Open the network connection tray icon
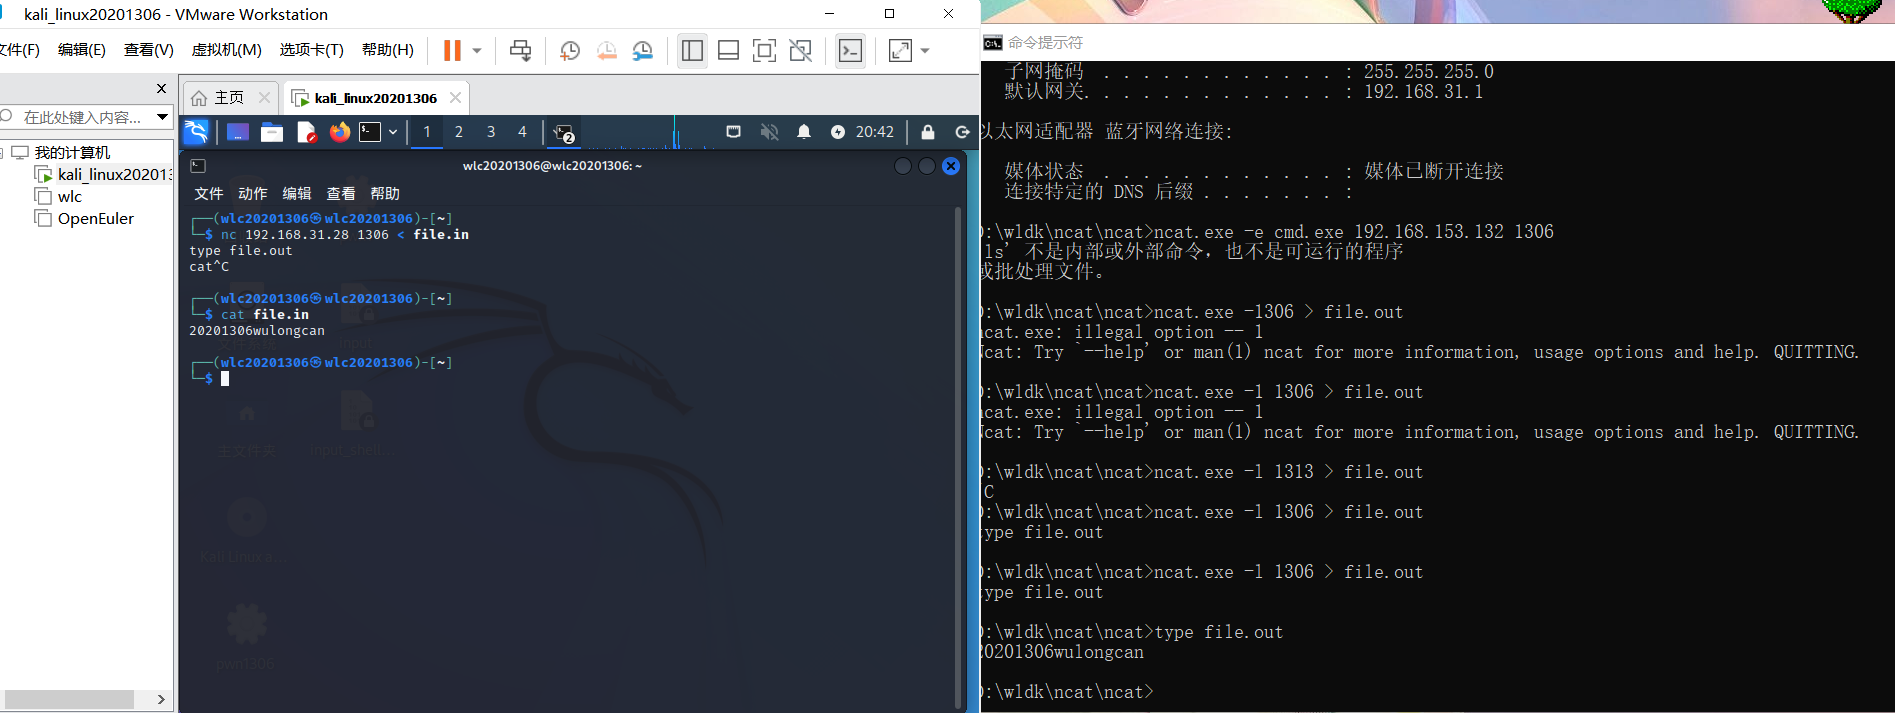 (x=733, y=132)
